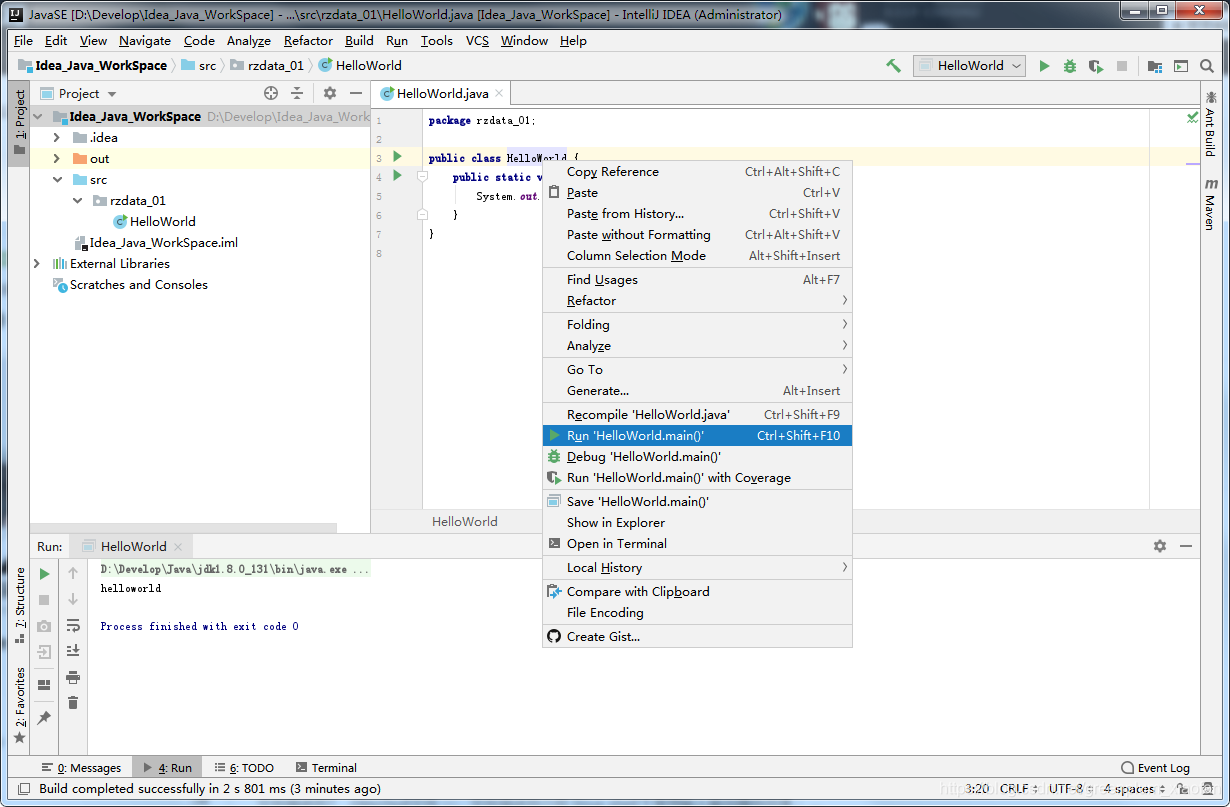Toggle the main method fold marker on line 4
This screenshot has width=1230, height=807.
pyautogui.click(x=422, y=176)
